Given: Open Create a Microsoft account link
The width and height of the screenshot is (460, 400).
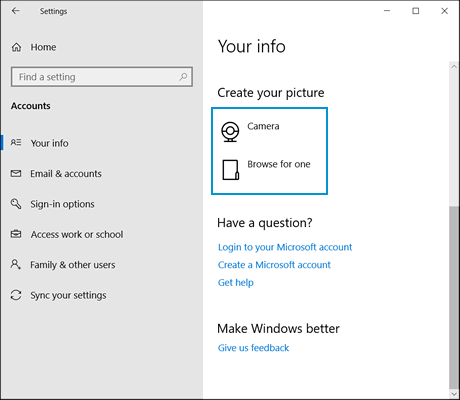Looking at the screenshot, I should [x=274, y=265].
